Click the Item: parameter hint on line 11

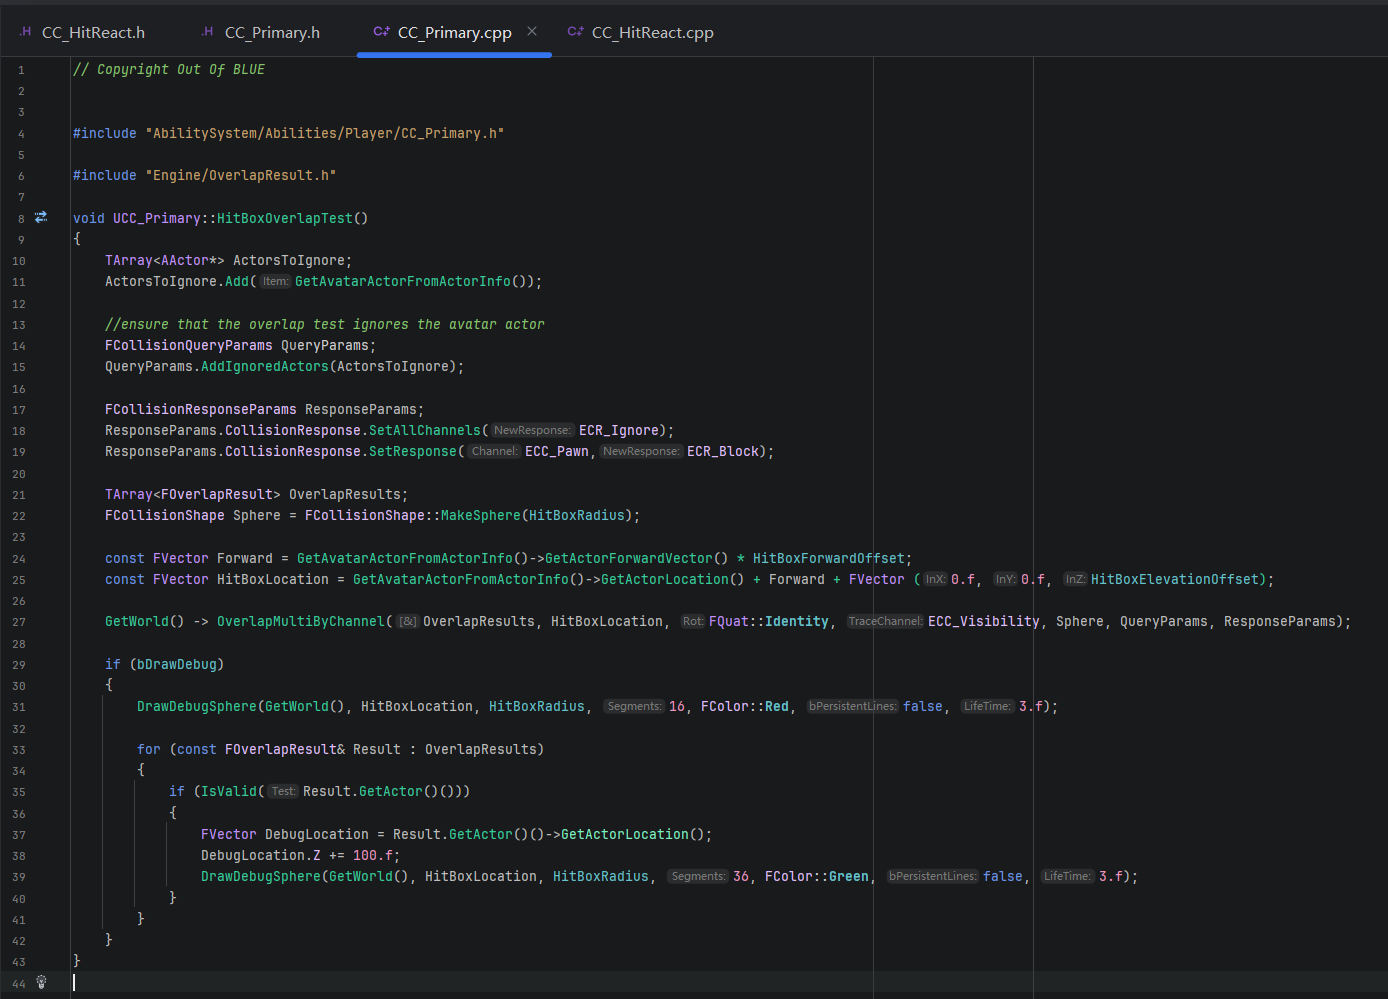click(x=275, y=281)
